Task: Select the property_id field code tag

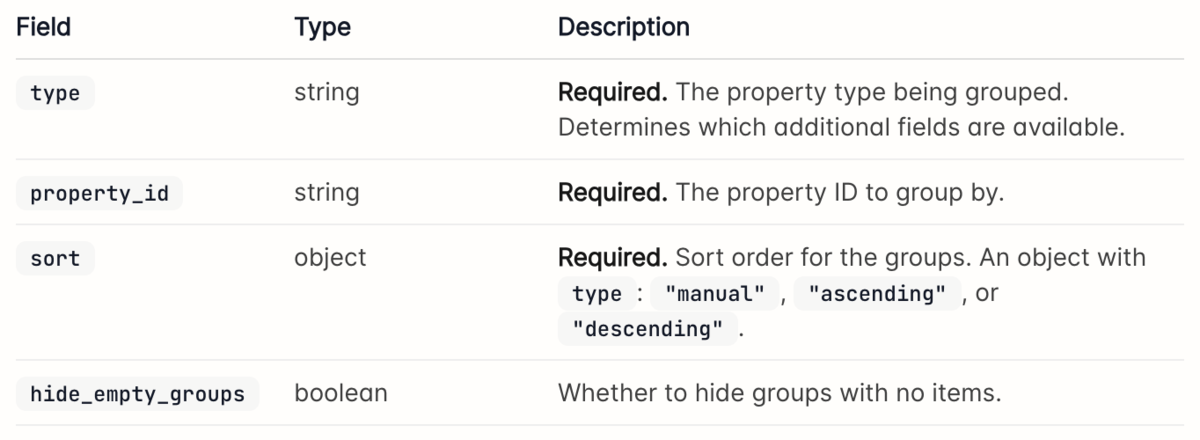Action: (99, 193)
